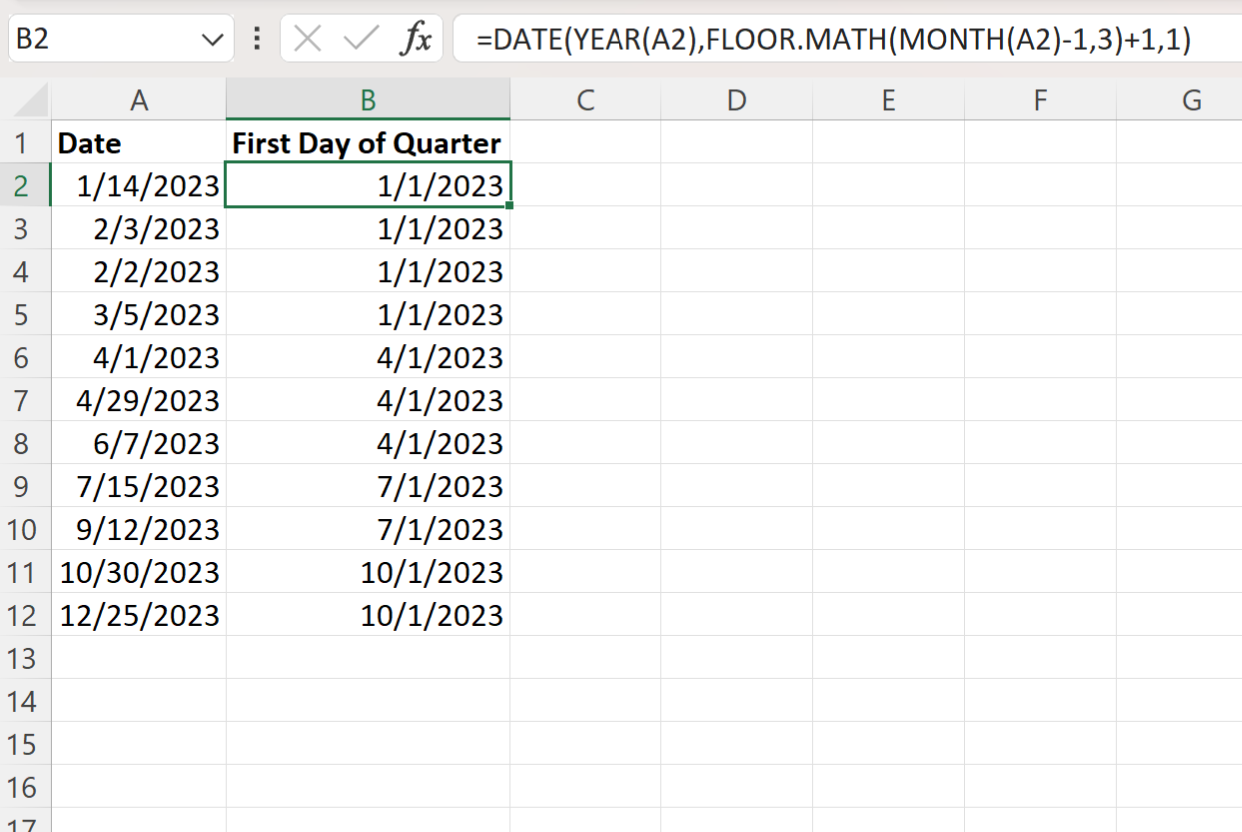Click cell B11 showing 10/1/2023

(x=368, y=573)
